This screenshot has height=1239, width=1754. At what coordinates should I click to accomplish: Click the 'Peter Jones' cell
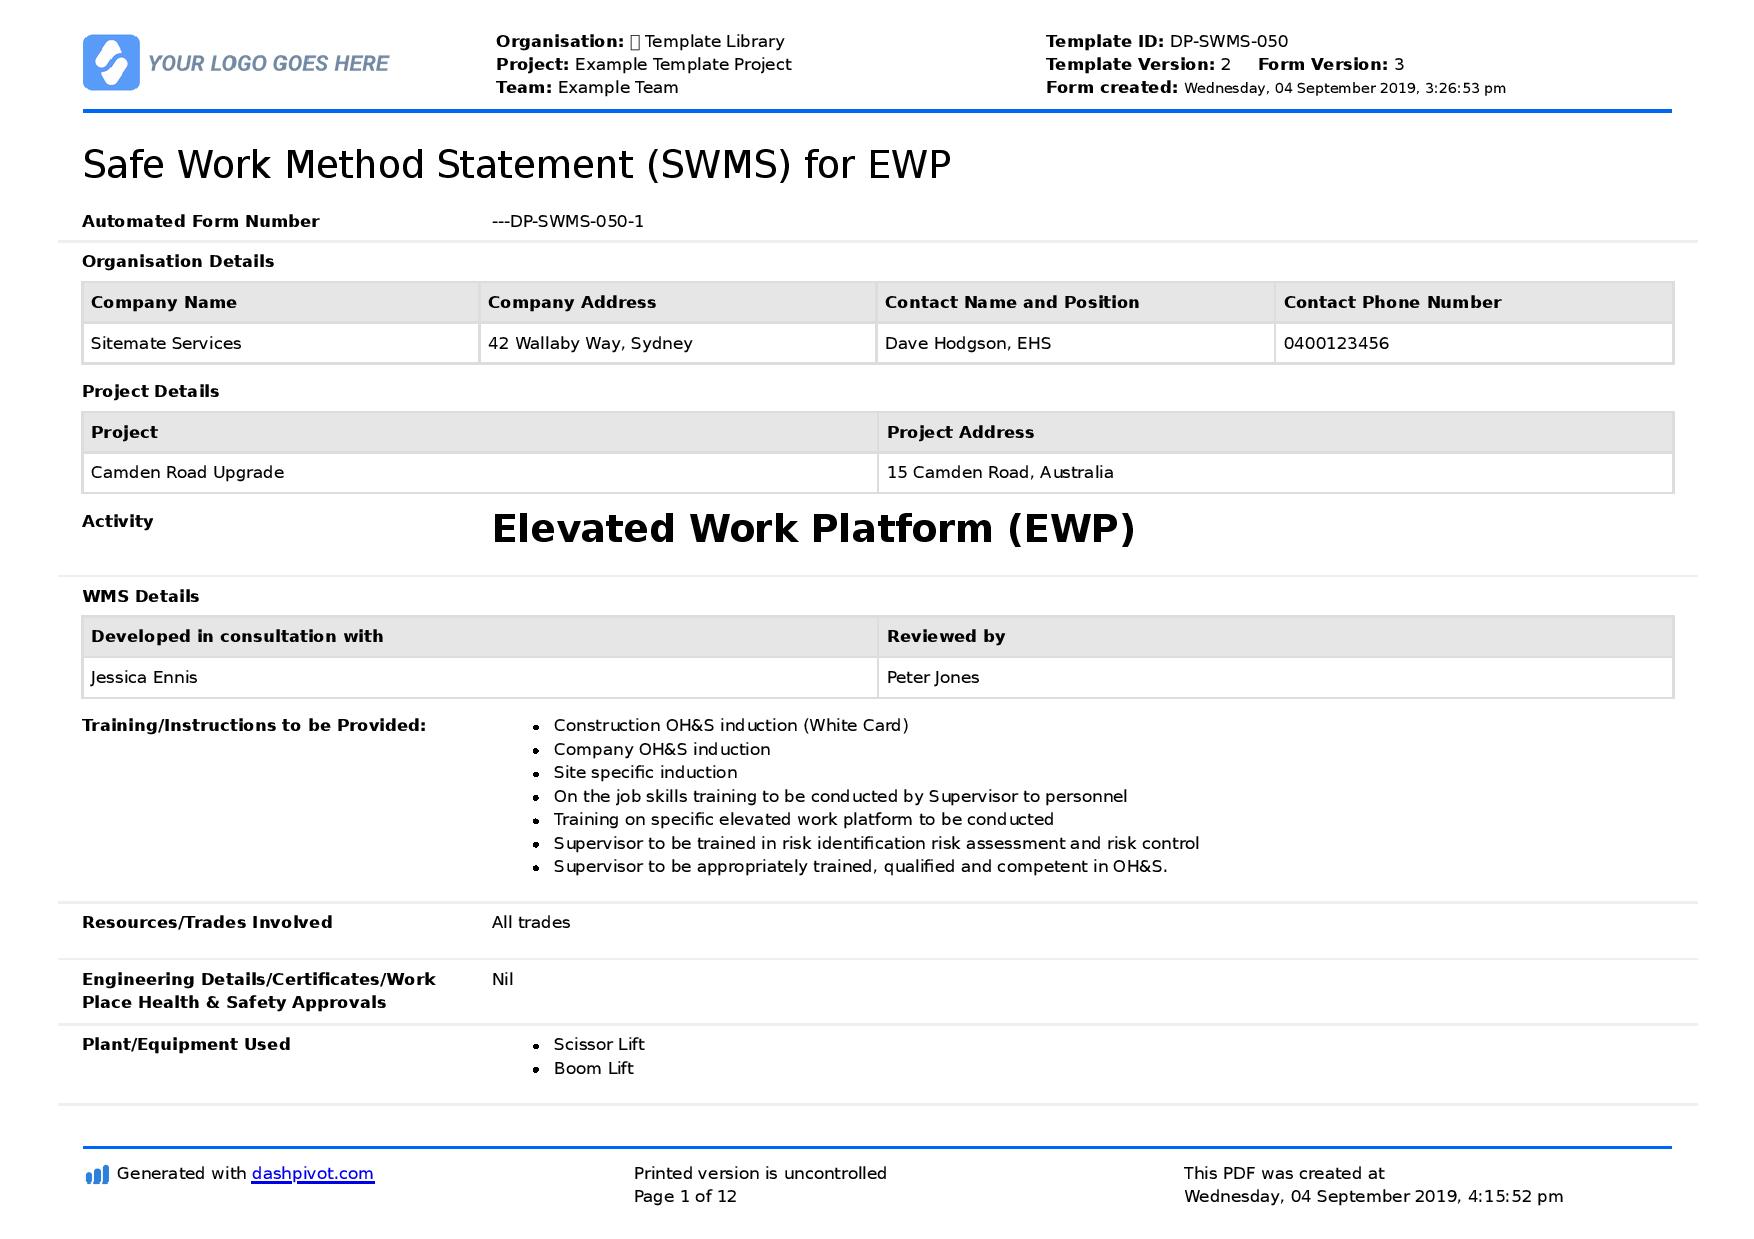1276,677
